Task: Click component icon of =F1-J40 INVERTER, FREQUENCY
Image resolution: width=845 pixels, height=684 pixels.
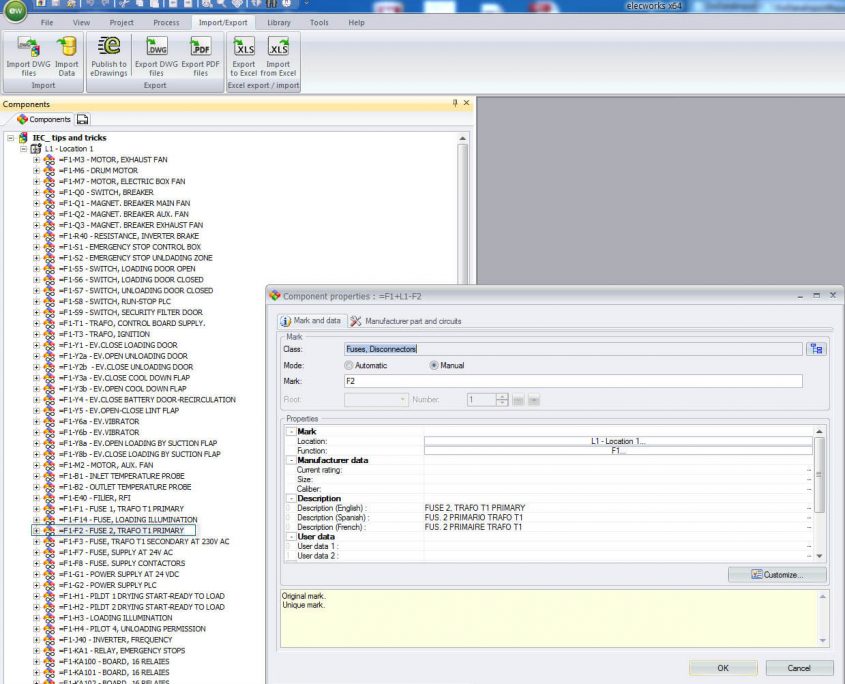Action: click(x=49, y=640)
